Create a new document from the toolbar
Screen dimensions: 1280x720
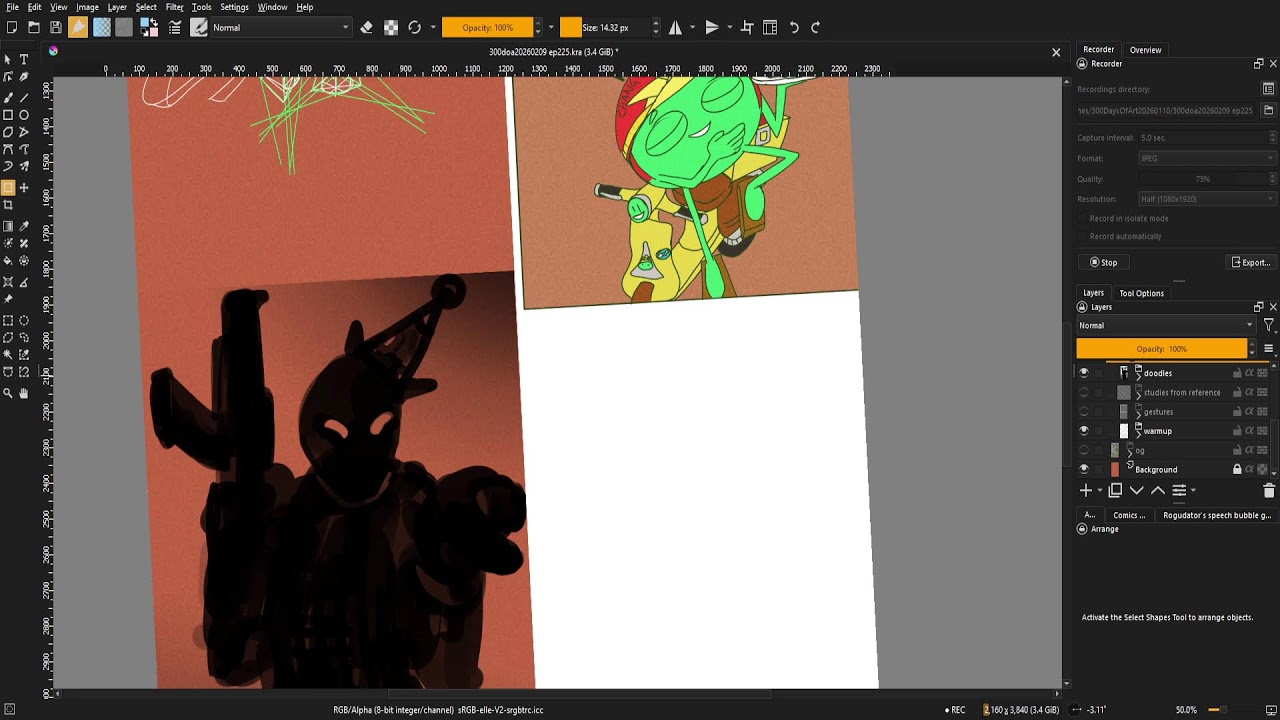click(x=12, y=28)
